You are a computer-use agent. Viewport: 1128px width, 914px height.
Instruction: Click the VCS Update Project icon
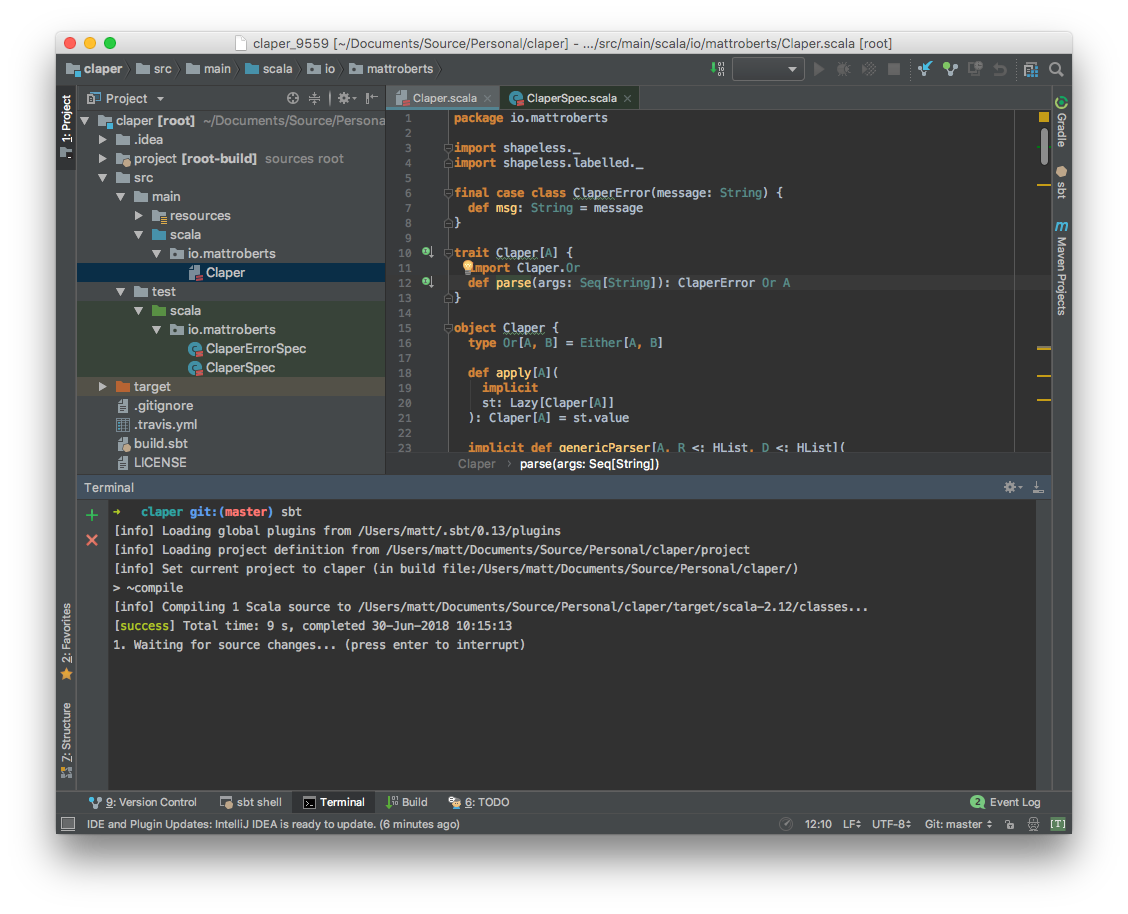[x=925, y=69]
